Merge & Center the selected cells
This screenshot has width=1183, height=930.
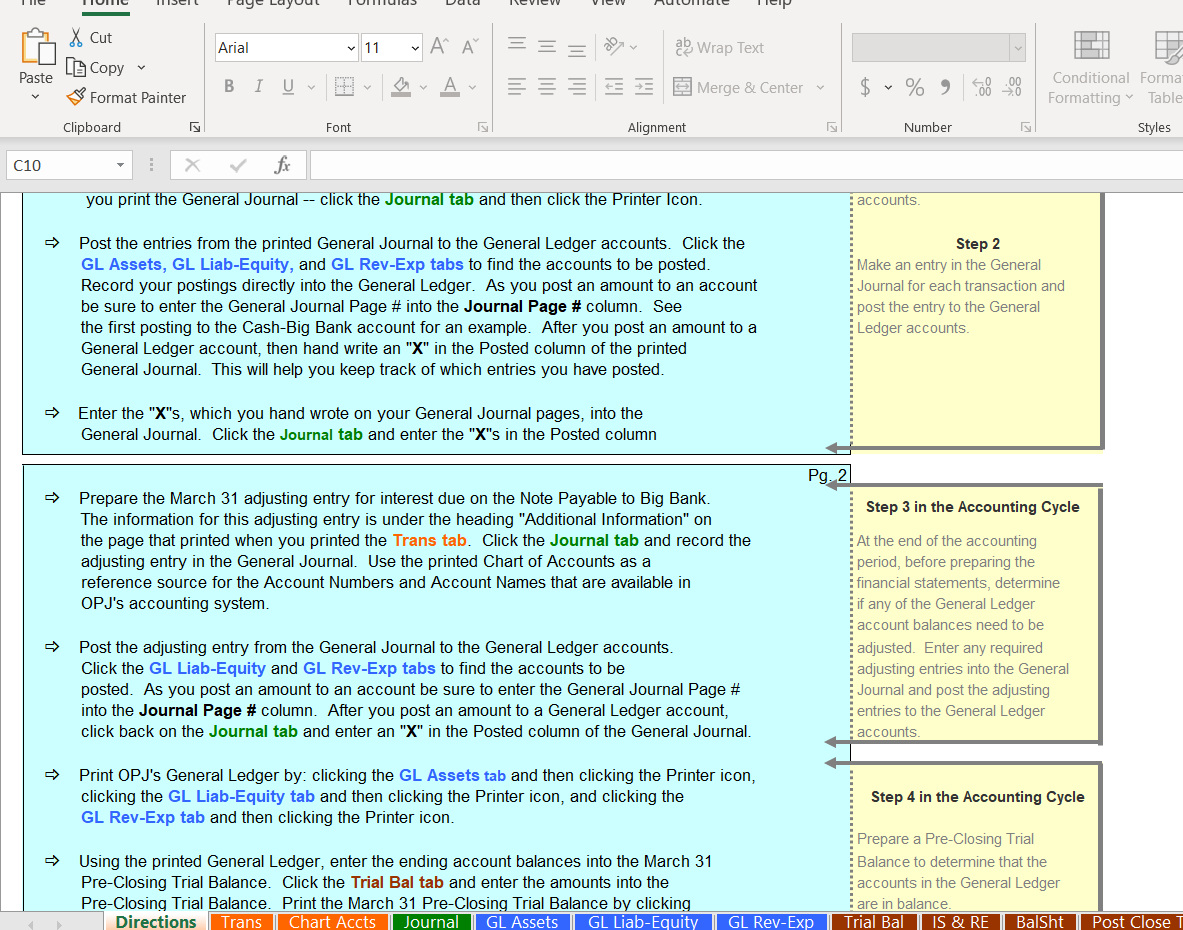pyautogui.click(x=738, y=87)
